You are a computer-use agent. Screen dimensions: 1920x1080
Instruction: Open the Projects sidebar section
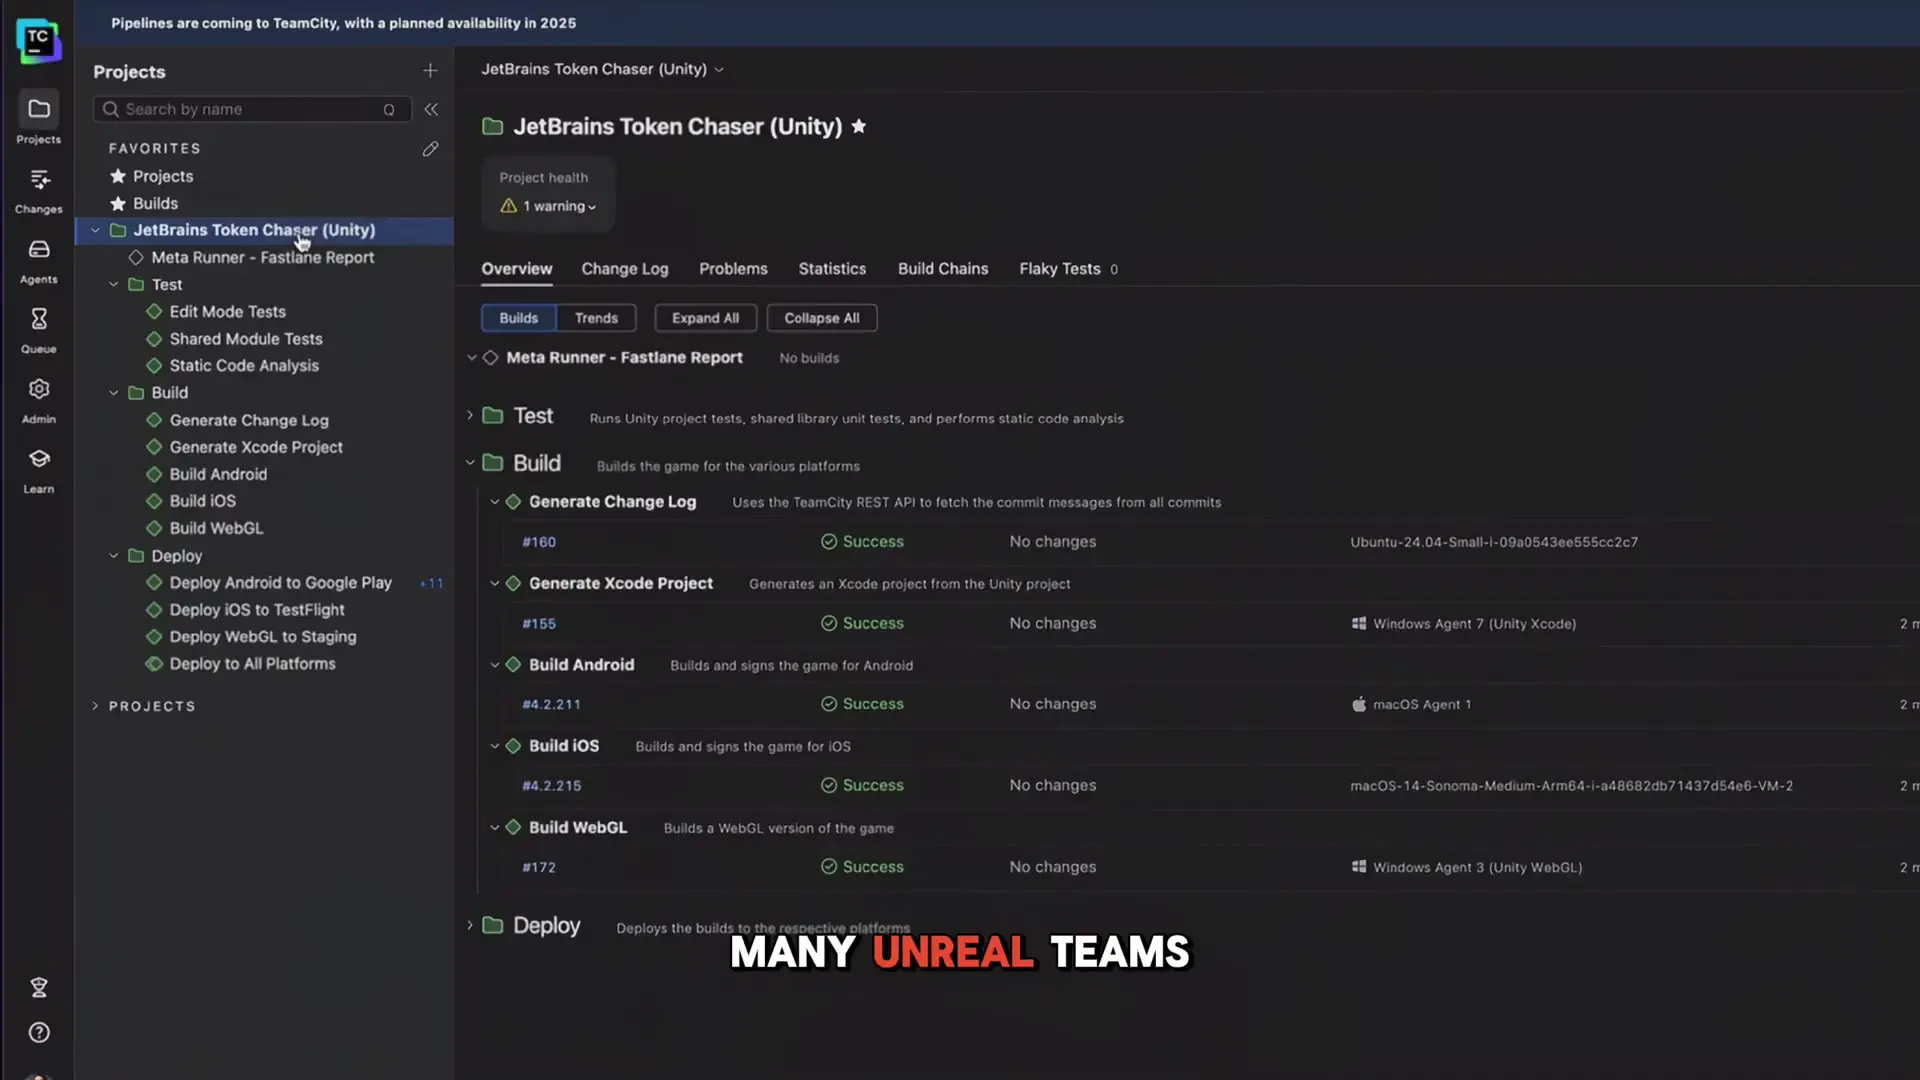click(x=38, y=119)
